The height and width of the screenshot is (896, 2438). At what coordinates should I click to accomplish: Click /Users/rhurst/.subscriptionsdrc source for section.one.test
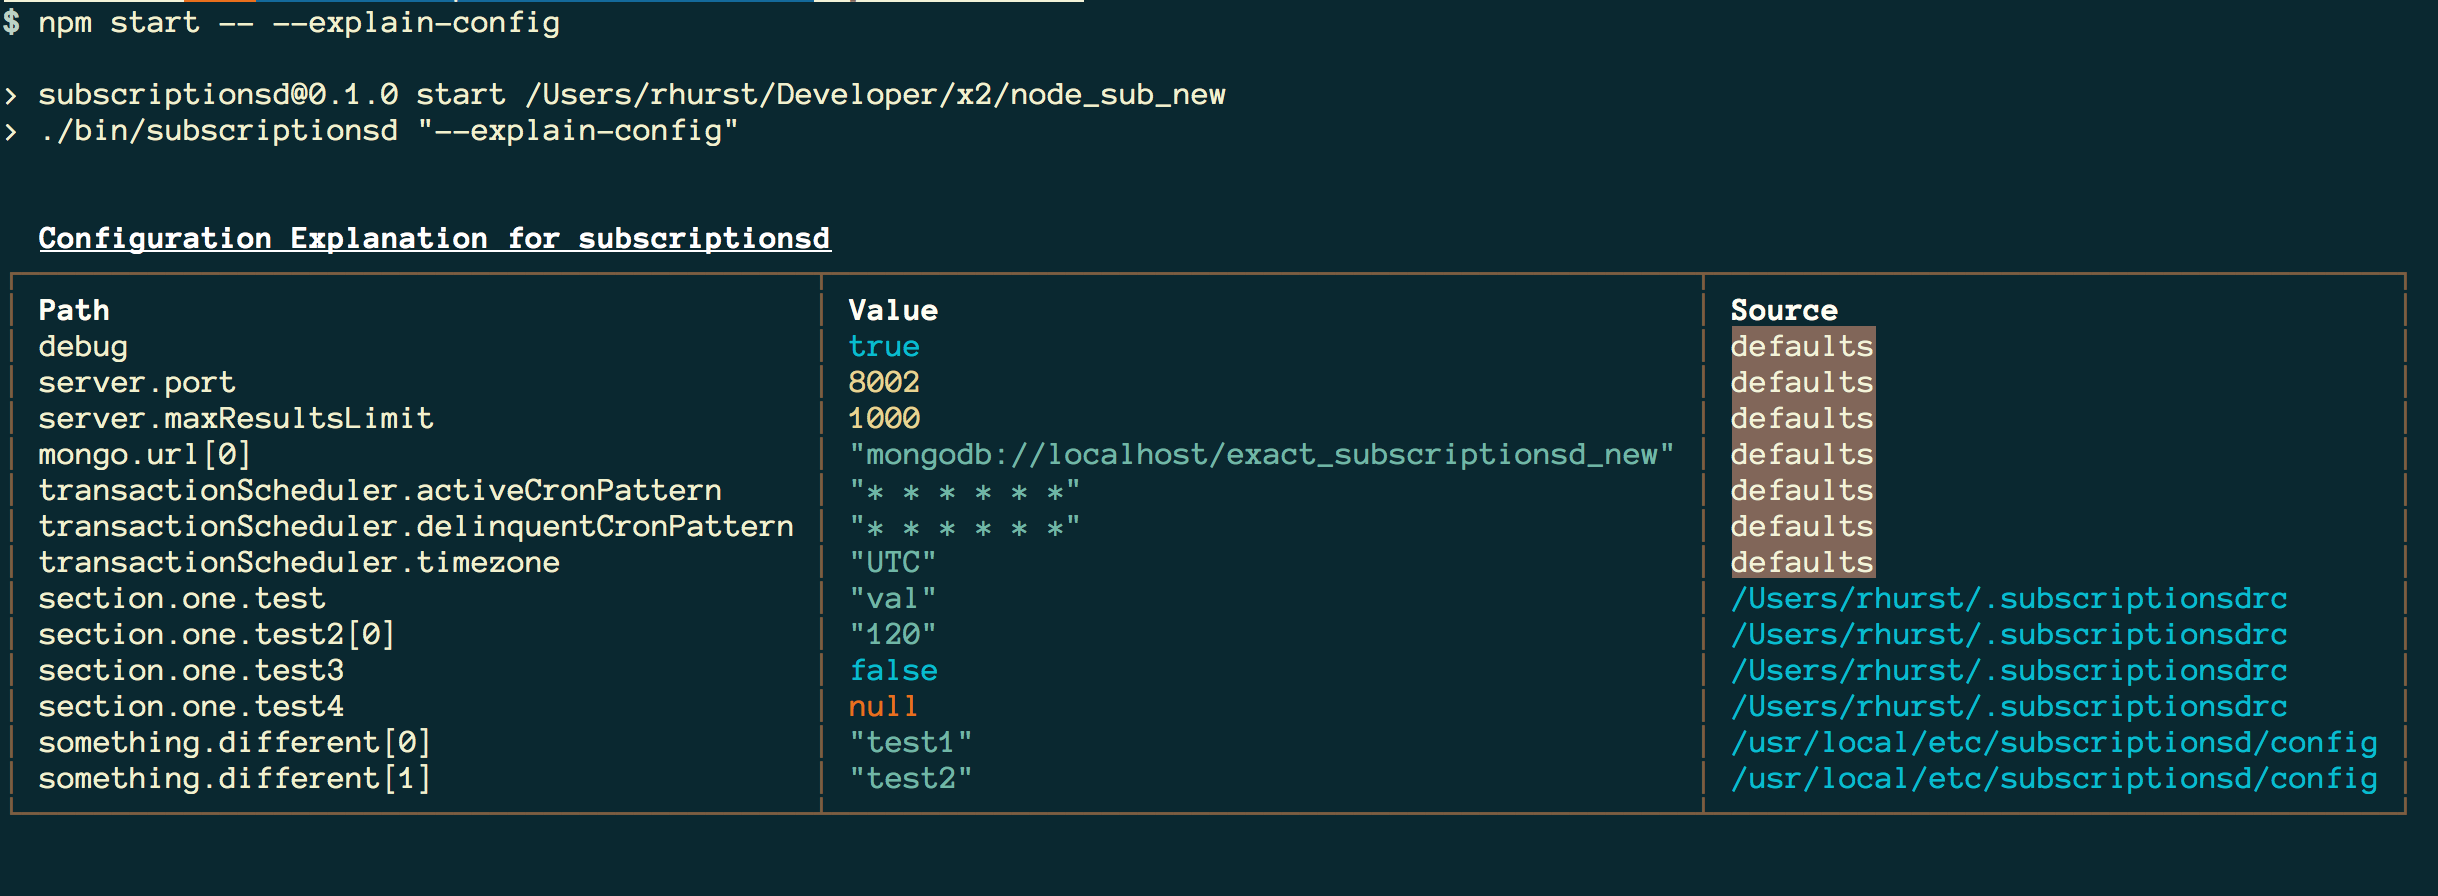coord(2008,599)
